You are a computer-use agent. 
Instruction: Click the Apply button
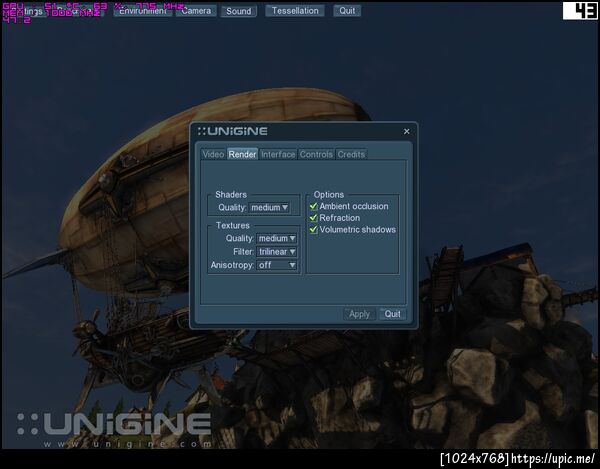(359, 314)
